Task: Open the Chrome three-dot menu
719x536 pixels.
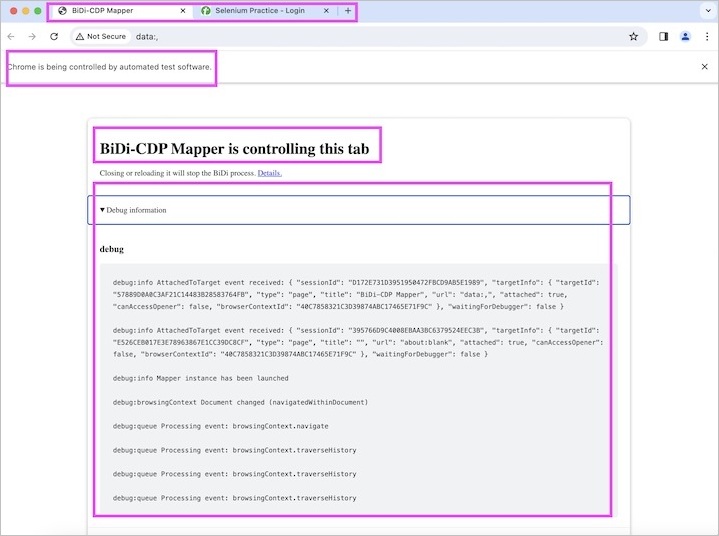Action: [x=707, y=37]
